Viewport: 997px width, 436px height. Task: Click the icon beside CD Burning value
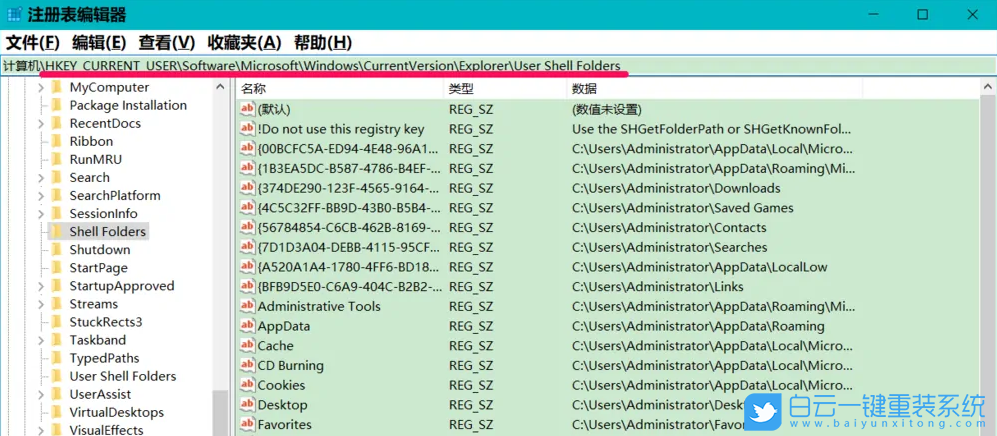[x=247, y=366]
